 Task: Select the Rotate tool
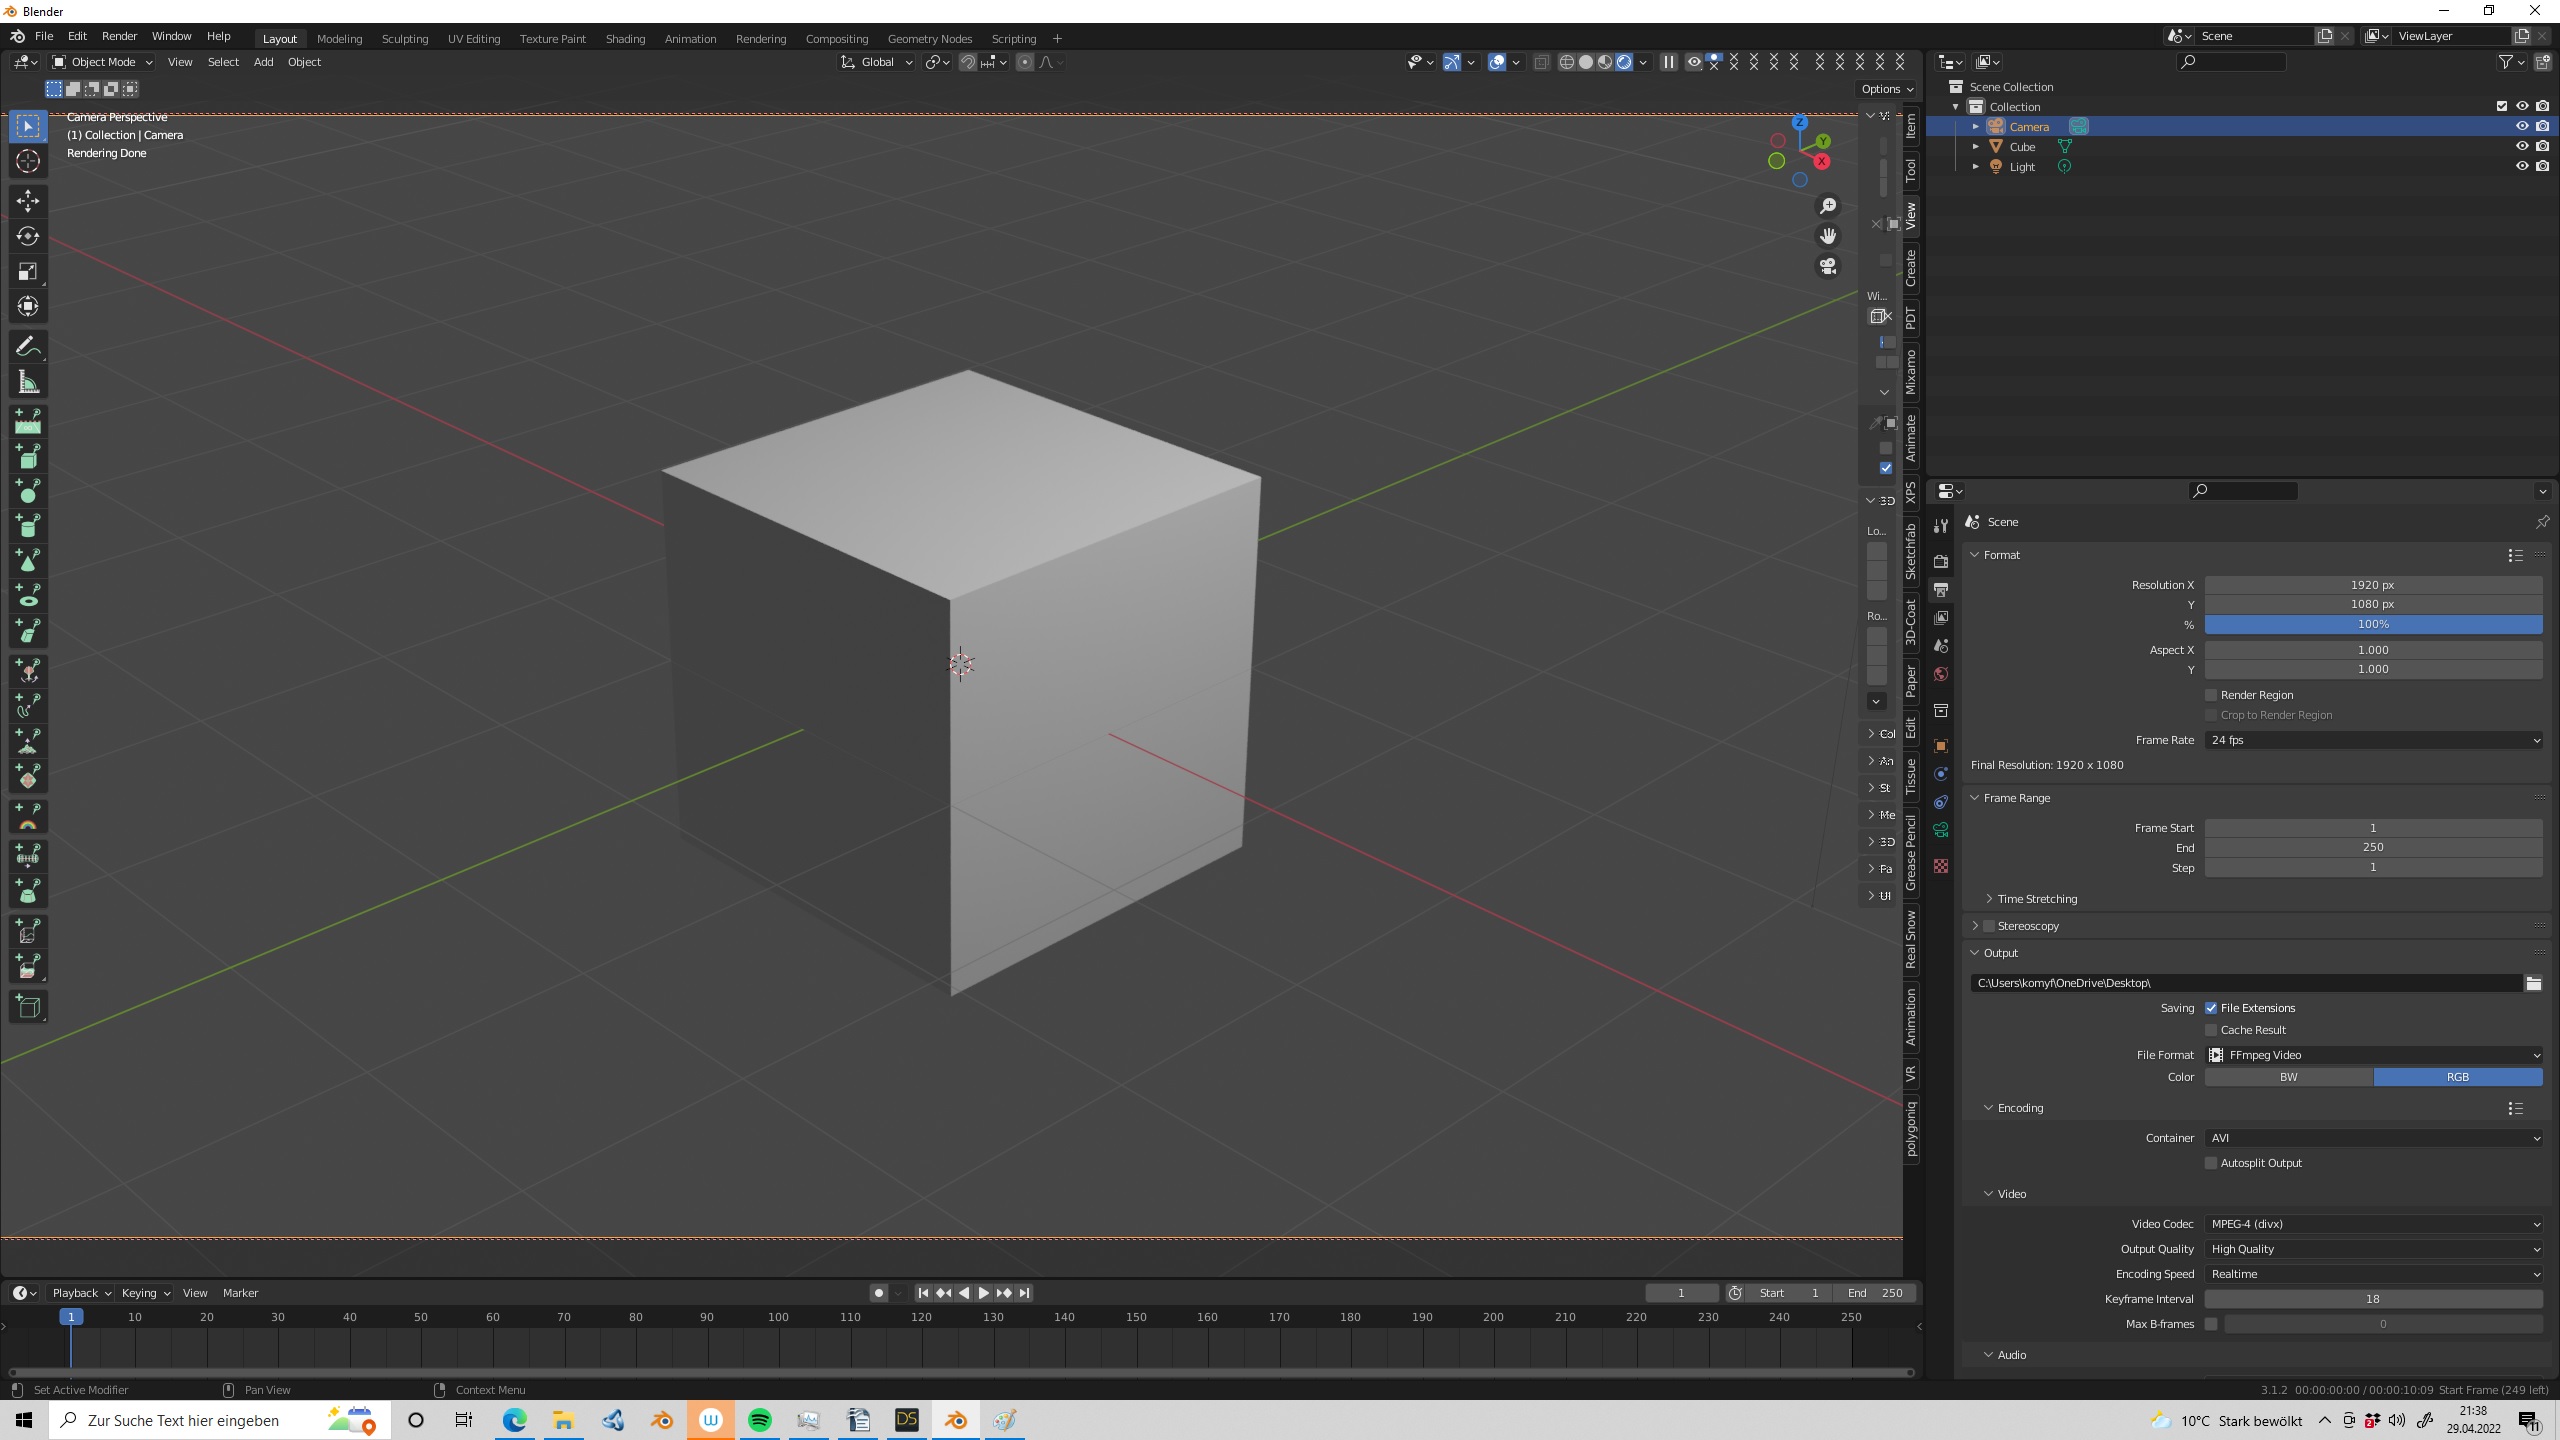28,236
